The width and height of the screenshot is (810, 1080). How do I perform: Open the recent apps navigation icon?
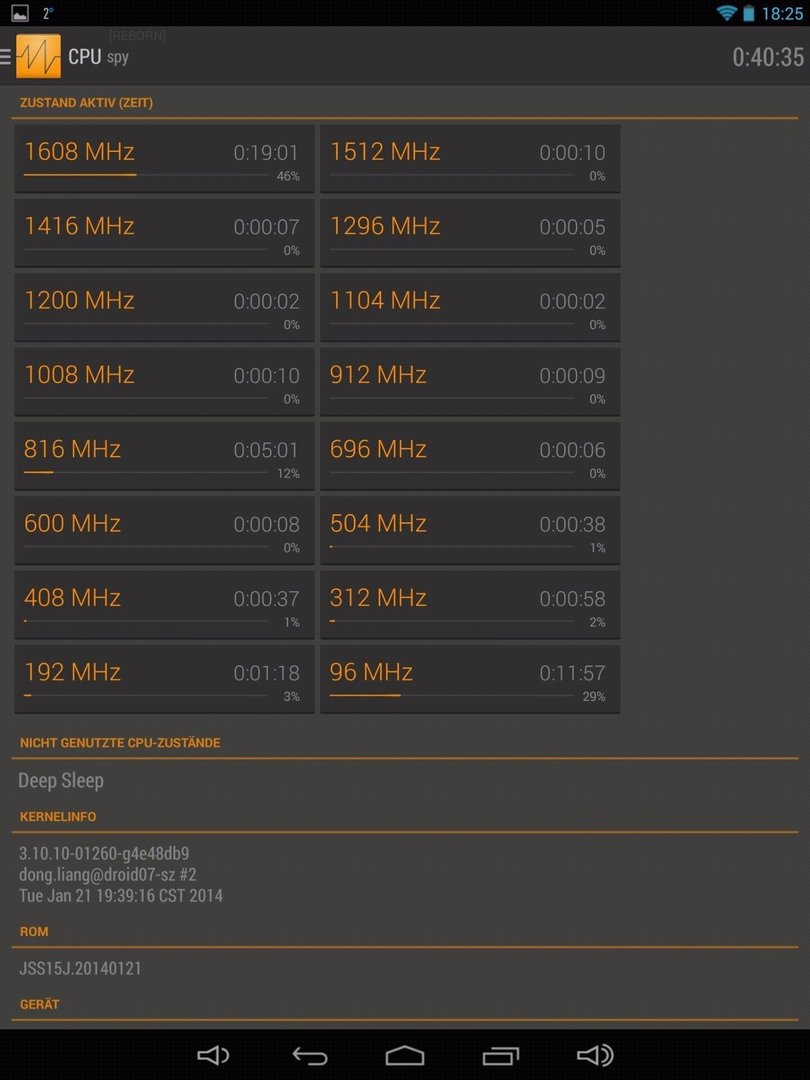coord(501,1055)
